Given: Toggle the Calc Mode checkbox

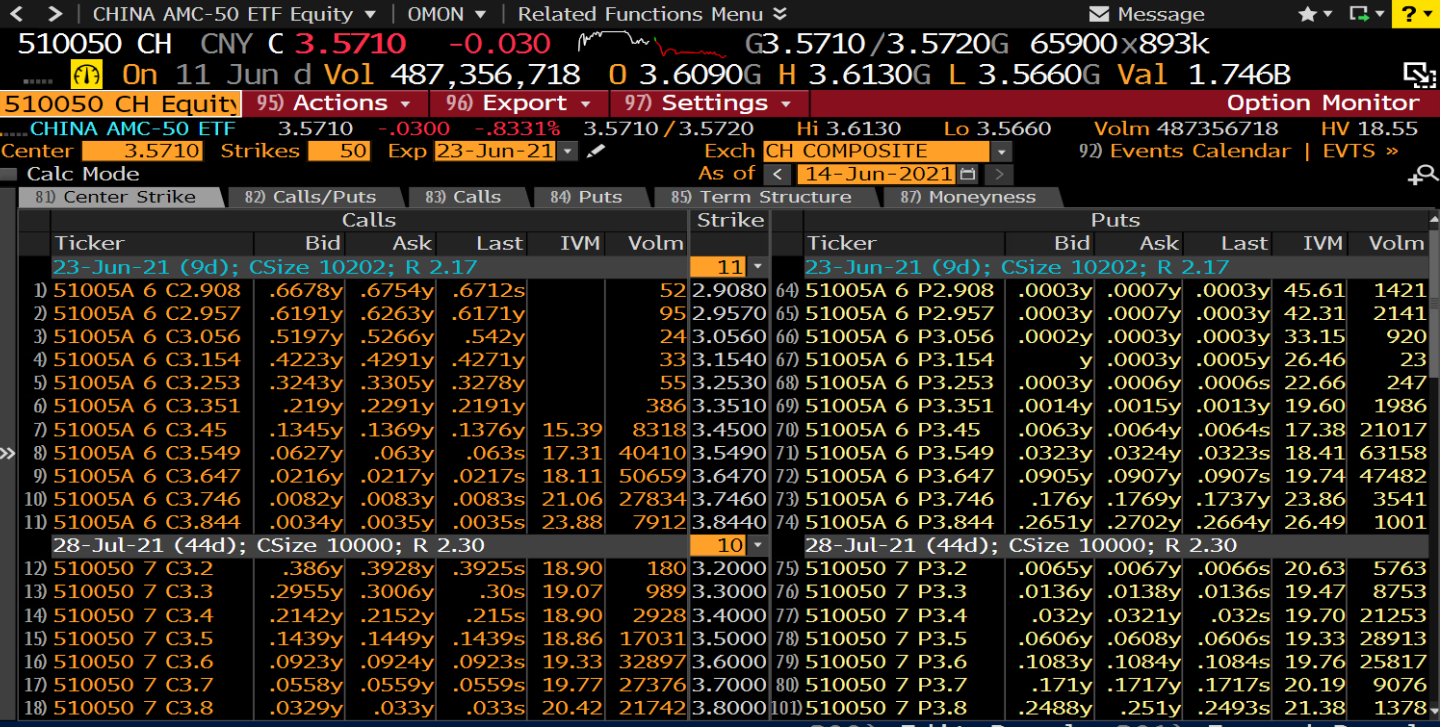Looking at the screenshot, I should pyautogui.click(x=9, y=174).
